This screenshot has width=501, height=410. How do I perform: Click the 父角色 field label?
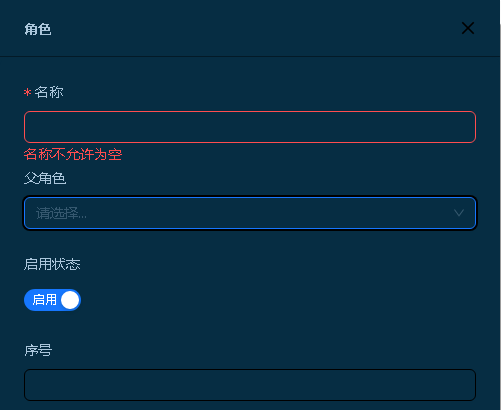(x=45, y=178)
